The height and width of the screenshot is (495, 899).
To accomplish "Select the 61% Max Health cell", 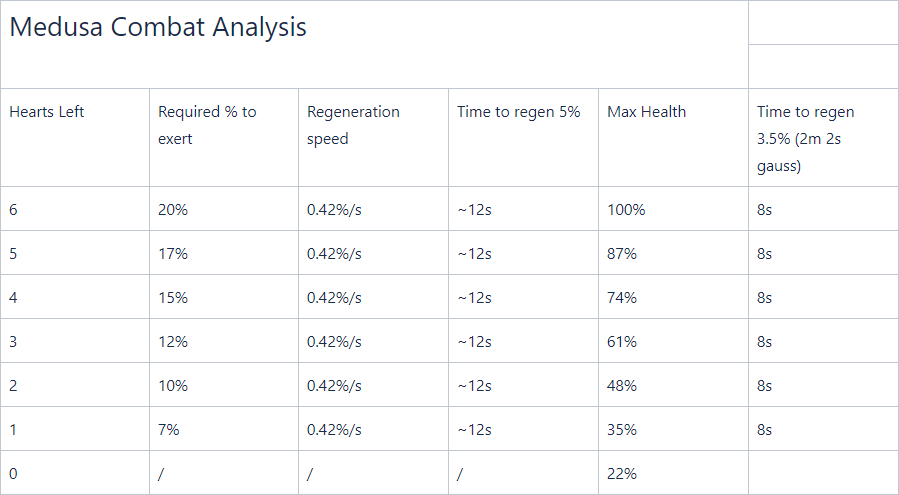I will pos(674,341).
